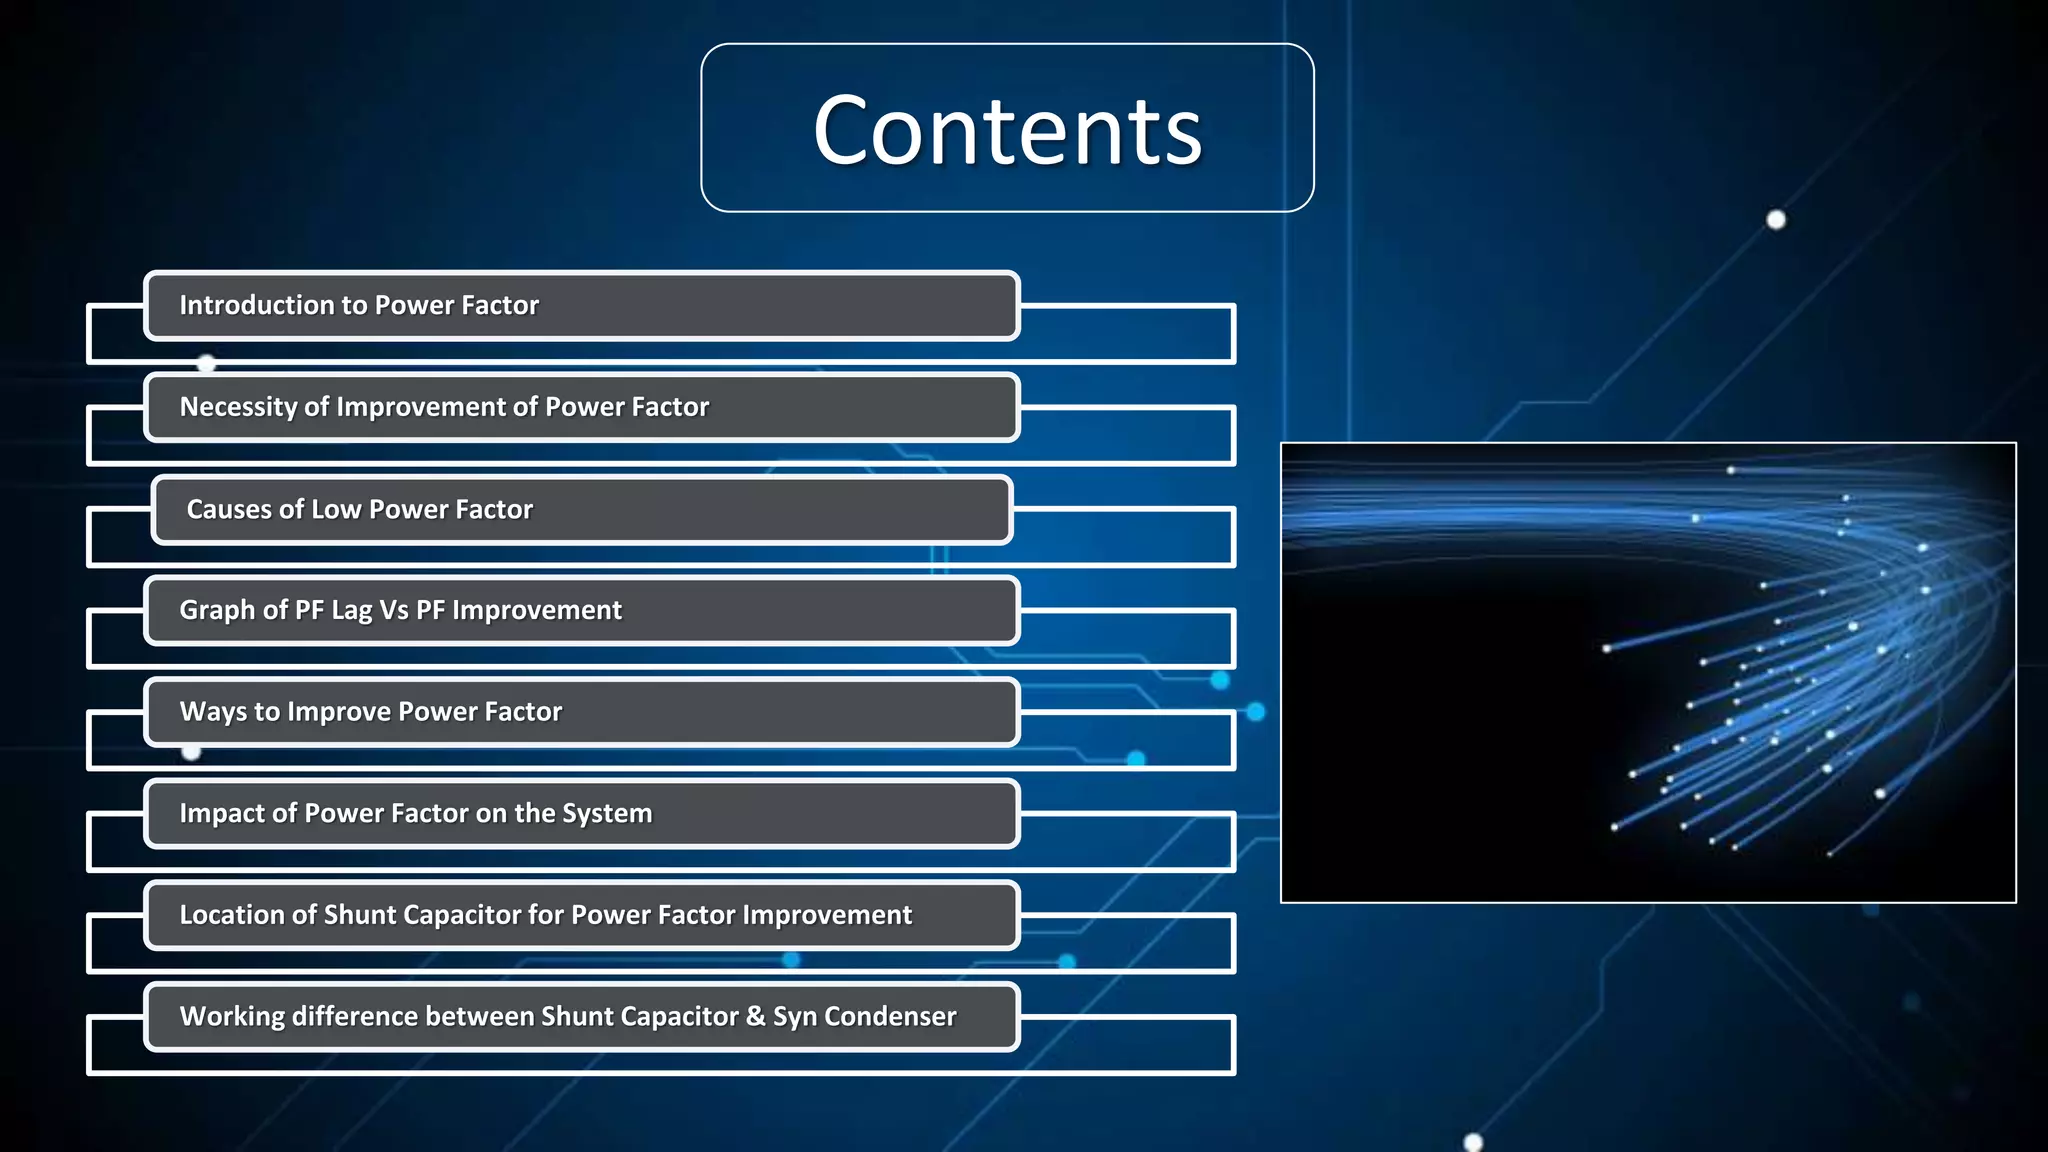Image resolution: width=2048 pixels, height=1152 pixels.
Task: Click outline frame right of Working difference box
Action: (x=1128, y=1045)
